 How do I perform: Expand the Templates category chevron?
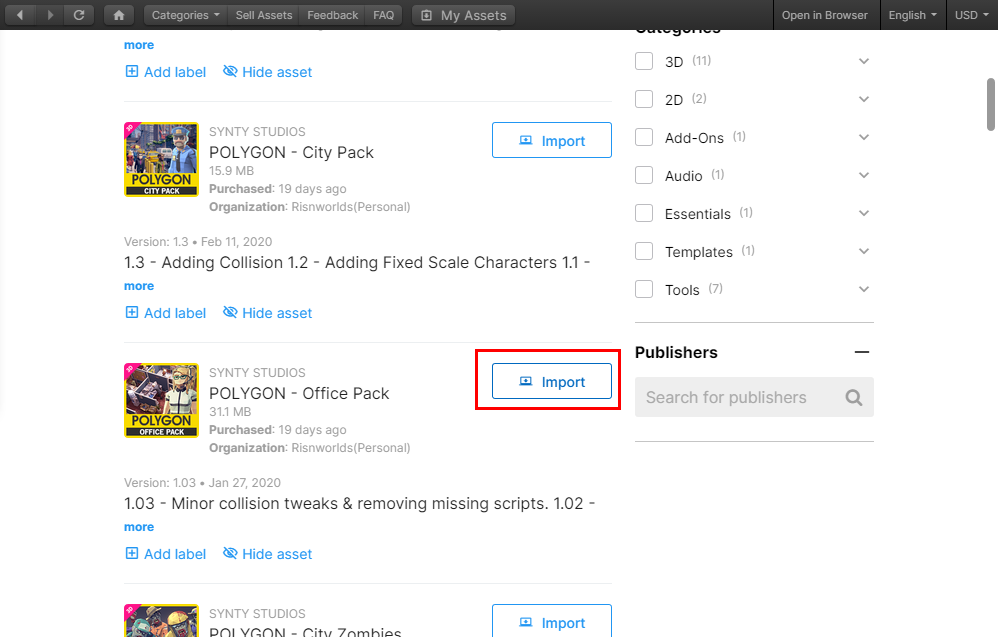[x=864, y=251]
